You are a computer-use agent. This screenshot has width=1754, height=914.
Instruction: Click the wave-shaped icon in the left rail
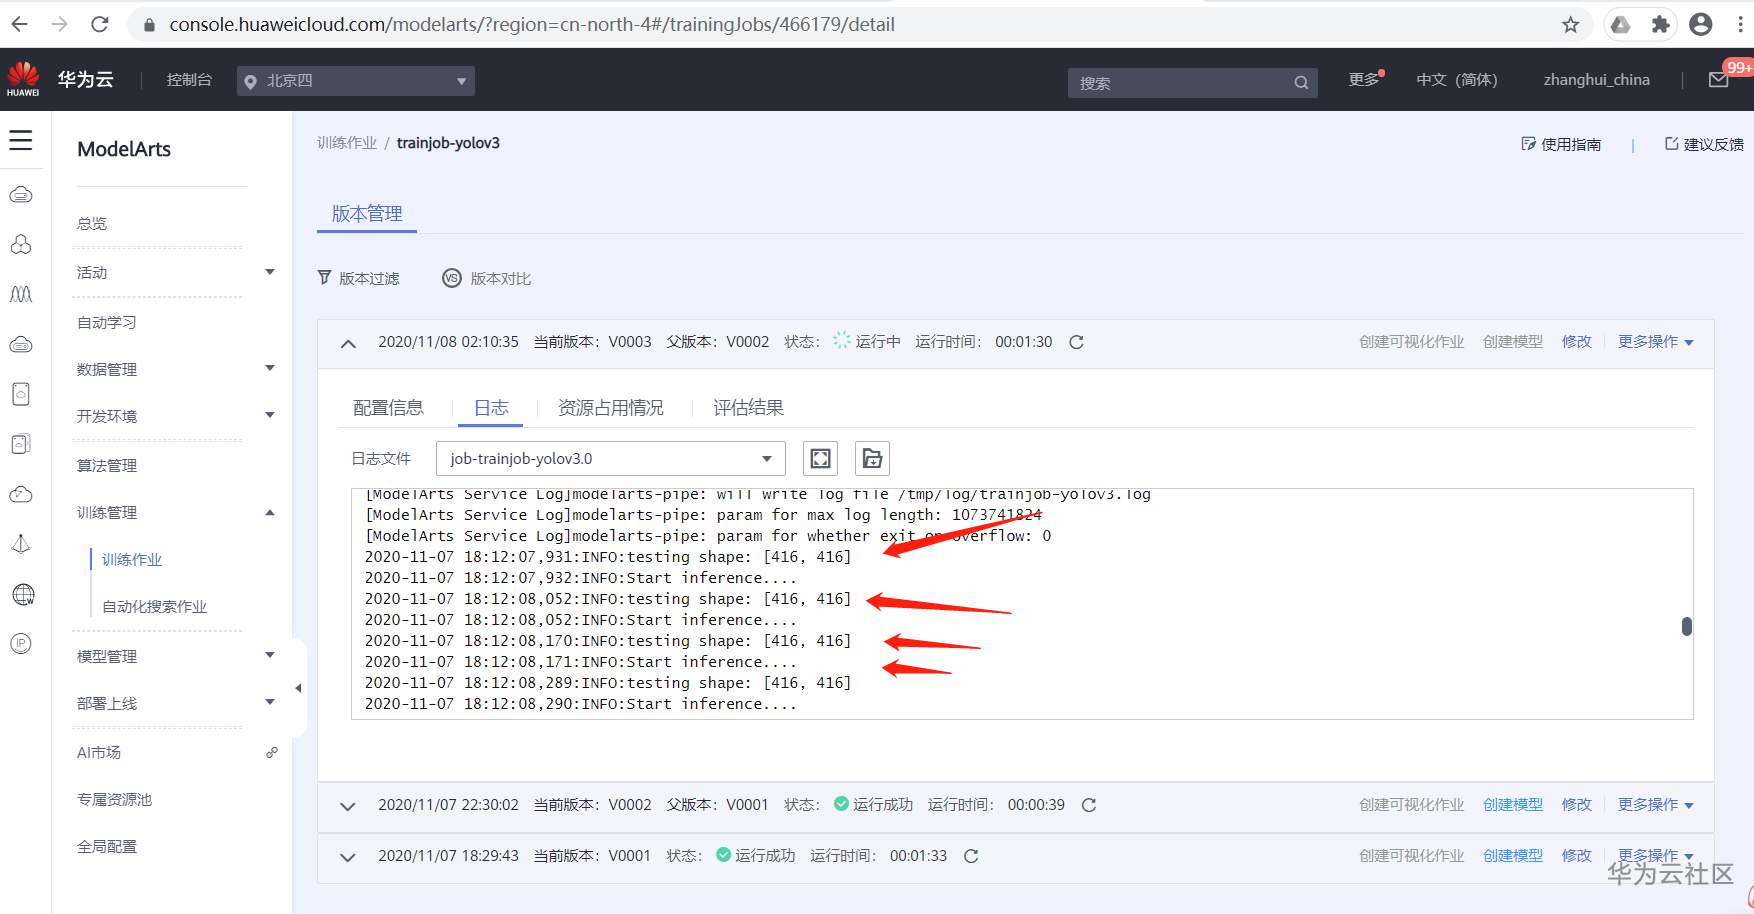21,294
